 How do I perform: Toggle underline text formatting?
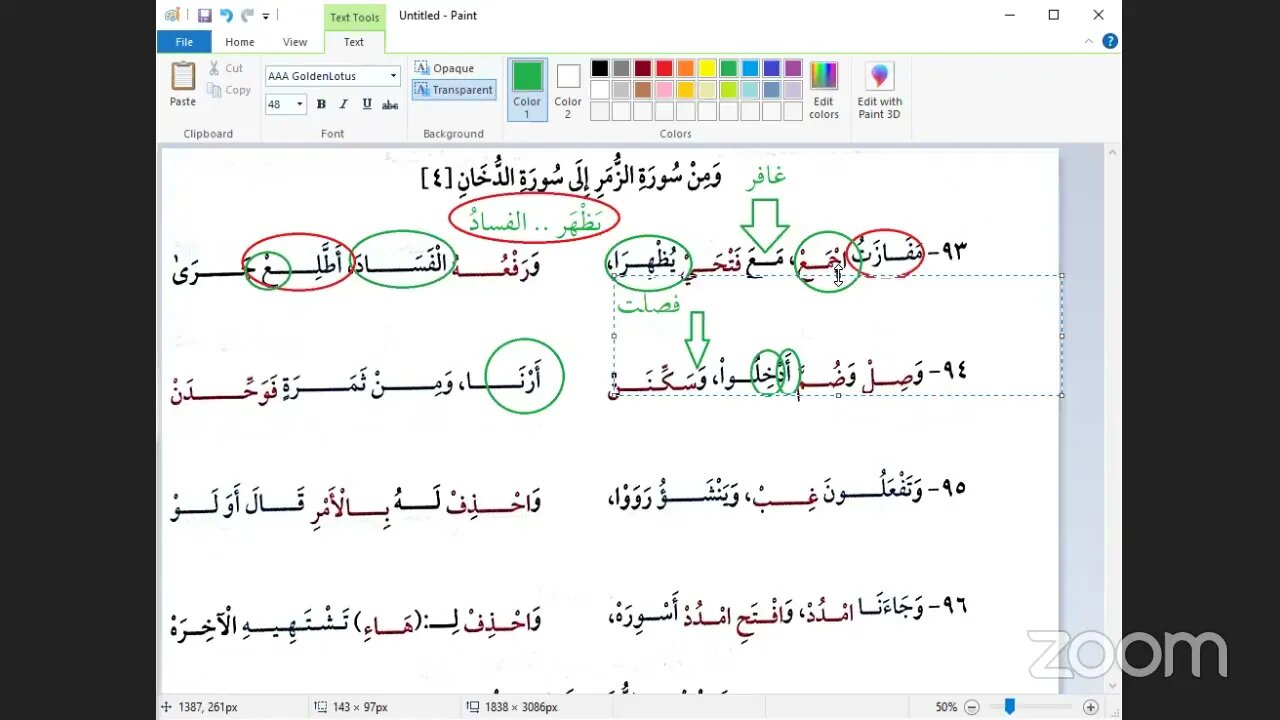coord(367,104)
